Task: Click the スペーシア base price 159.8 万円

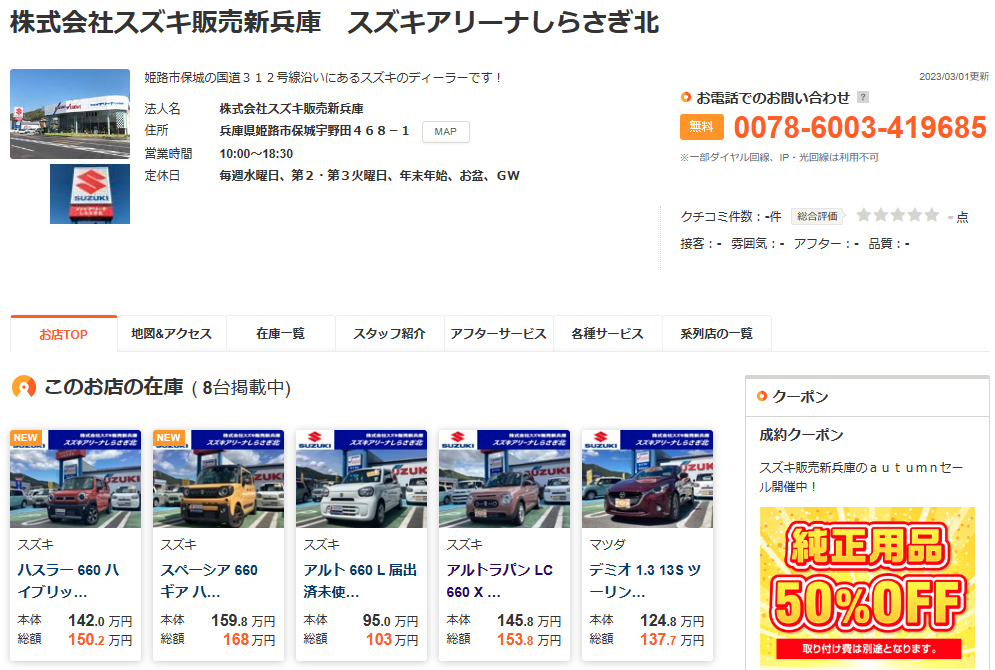Action: 243,621
